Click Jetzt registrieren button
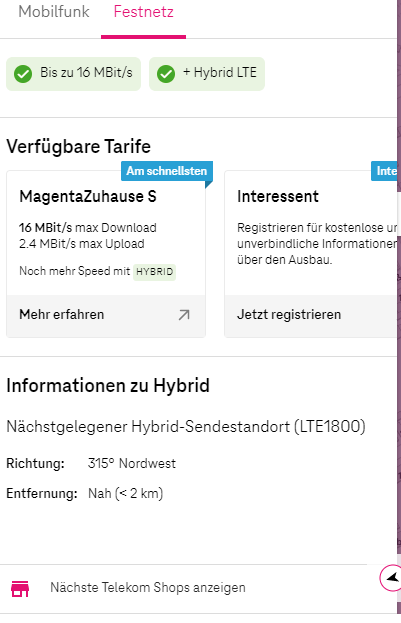Screen dimensions: 401x623 pyautogui.click(x=289, y=315)
